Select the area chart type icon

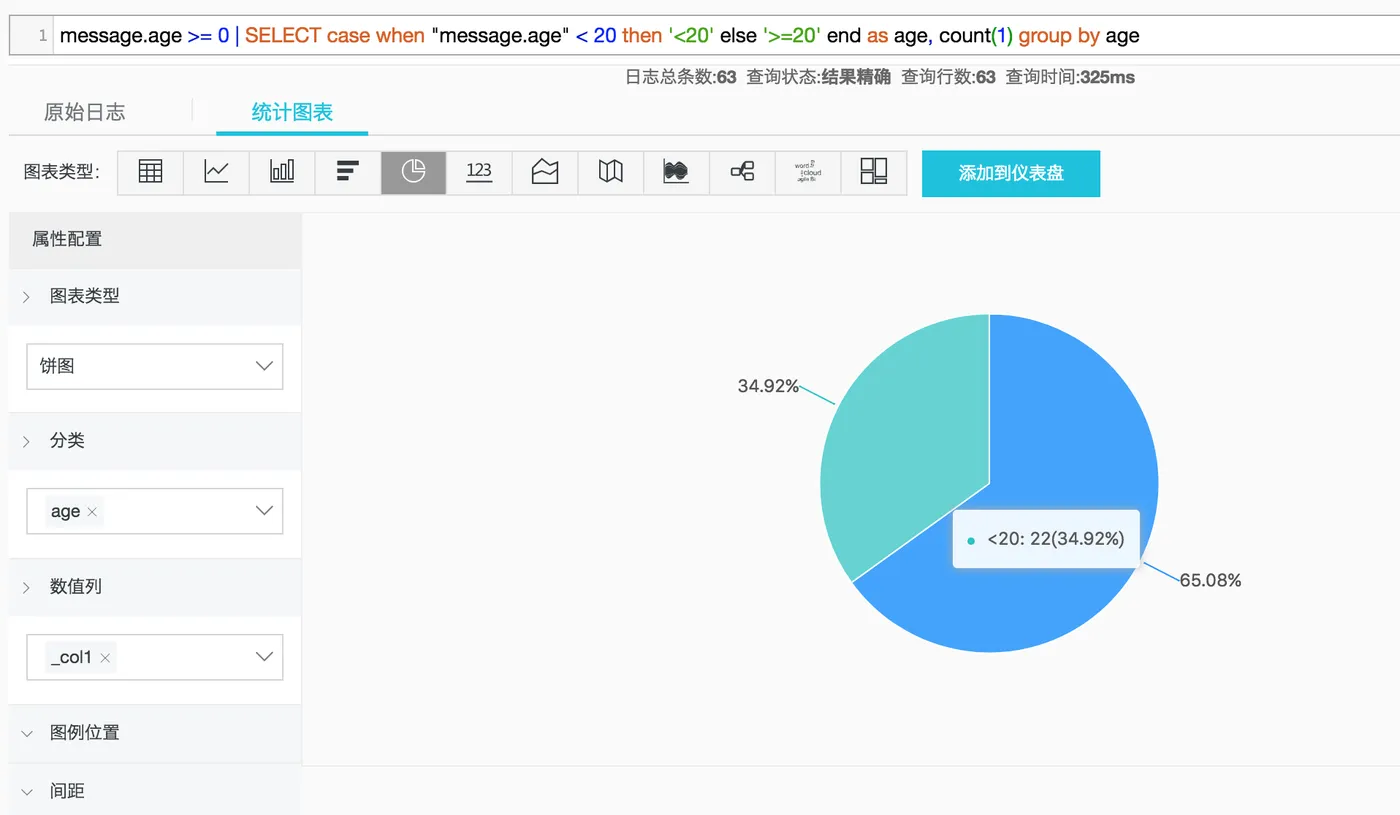545,172
